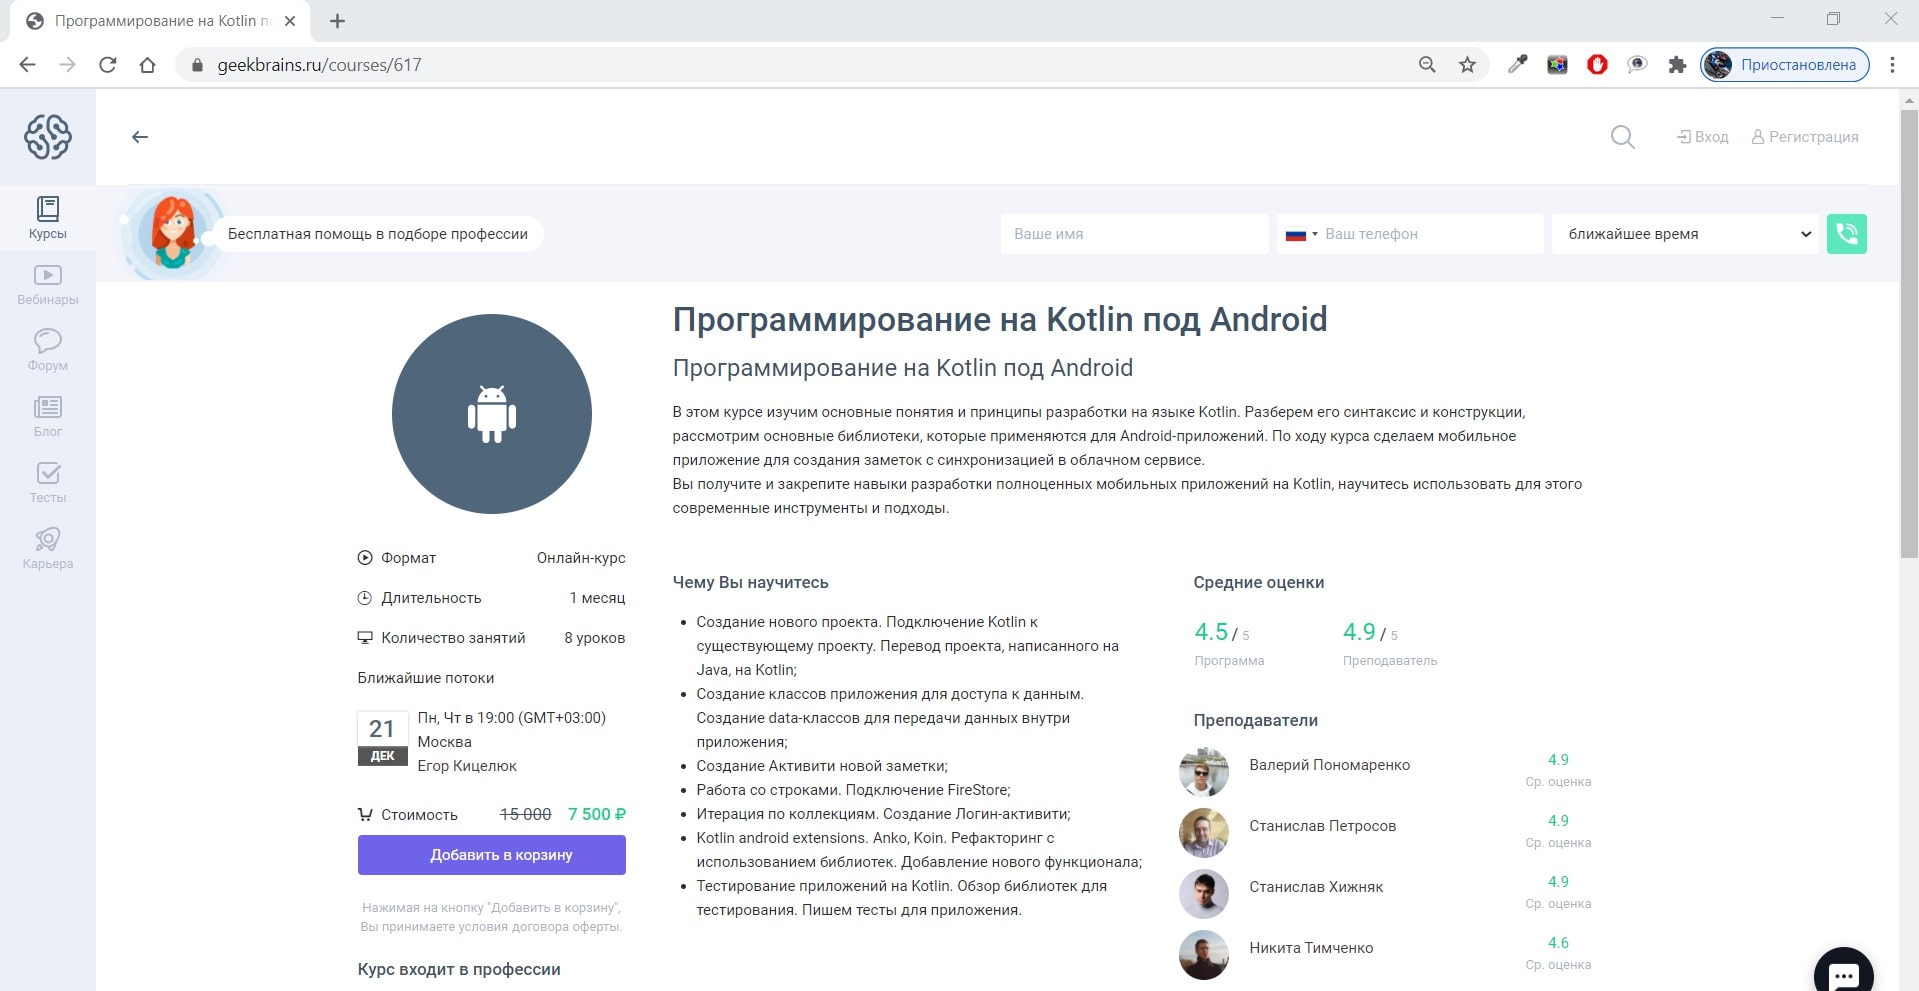
Task: Click the browser home button
Action: point(148,65)
